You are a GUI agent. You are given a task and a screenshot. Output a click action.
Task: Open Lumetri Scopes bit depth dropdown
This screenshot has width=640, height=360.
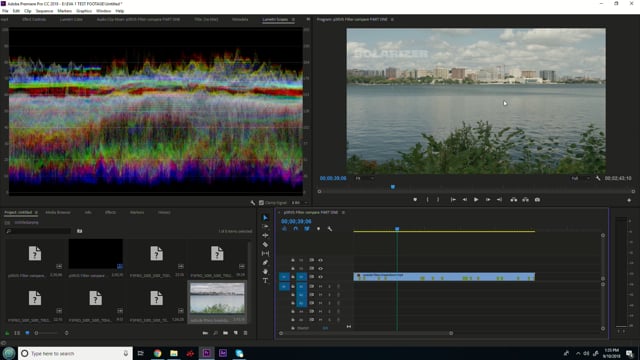point(300,202)
